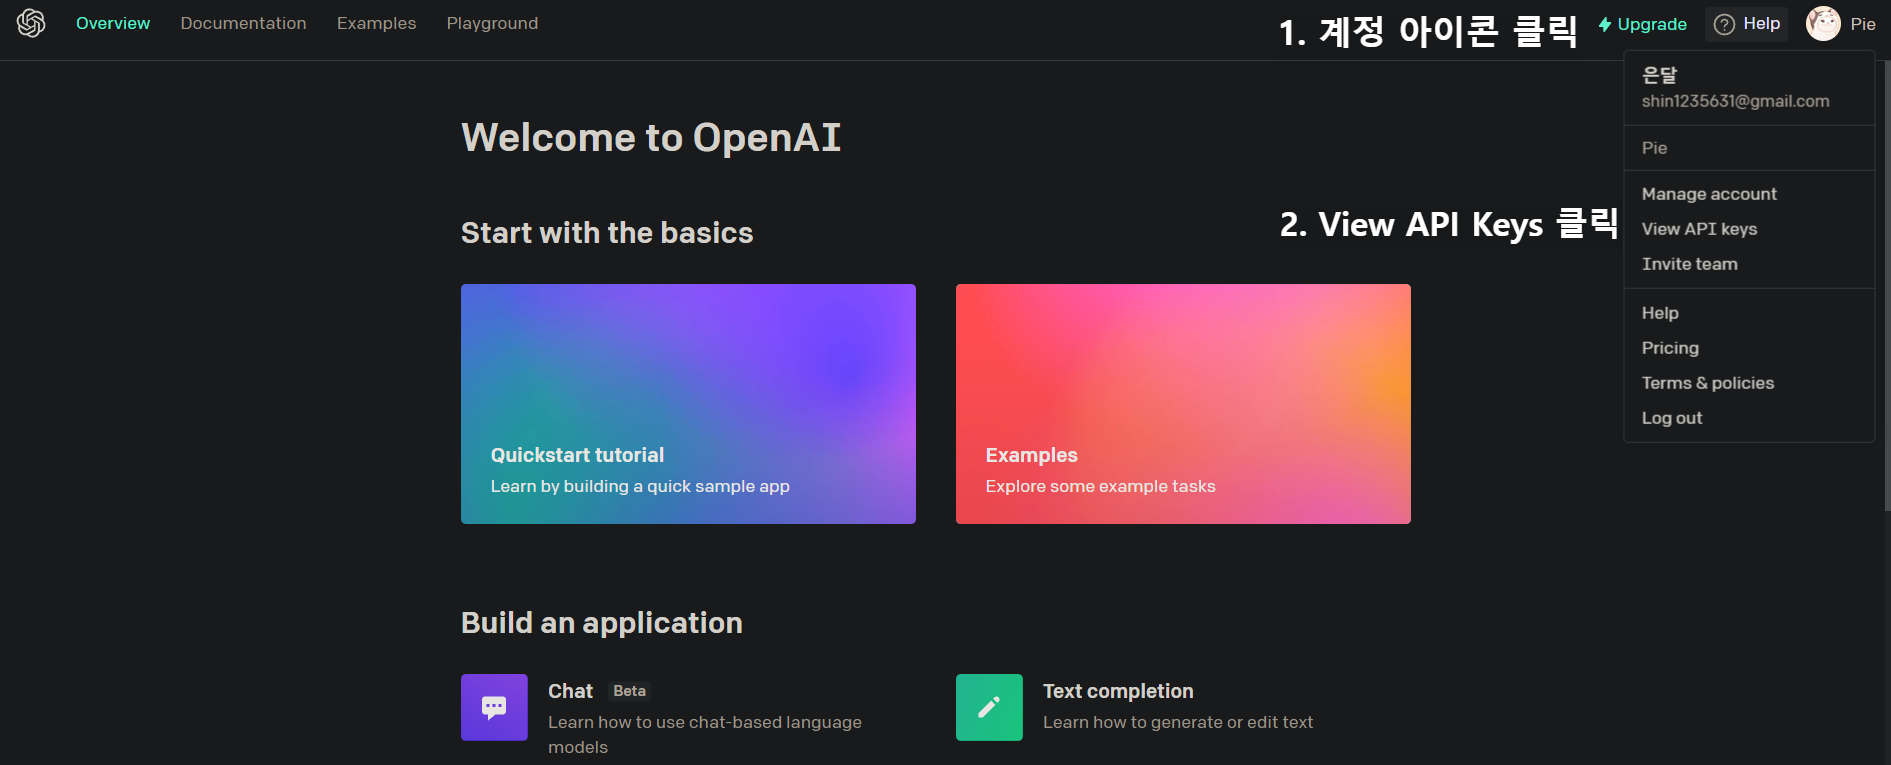Click the purple Chat bubble icon
1891x765 pixels.
point(494,707)
